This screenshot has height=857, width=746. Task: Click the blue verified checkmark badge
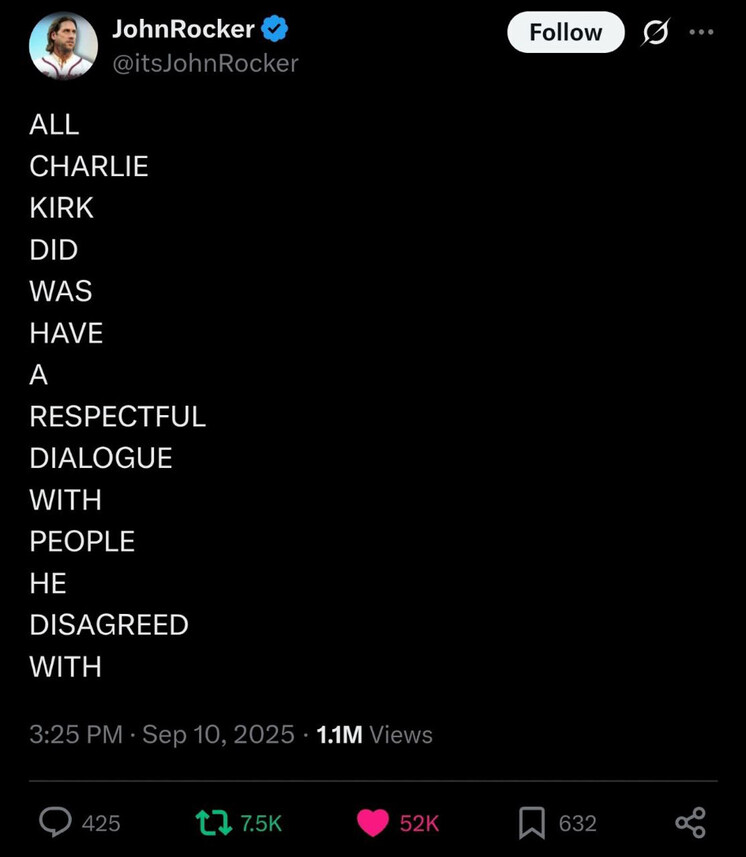coord(275,30)
